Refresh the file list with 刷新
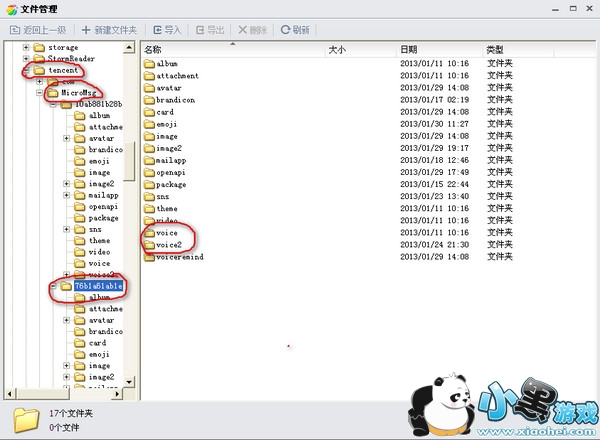 [295, 30]
